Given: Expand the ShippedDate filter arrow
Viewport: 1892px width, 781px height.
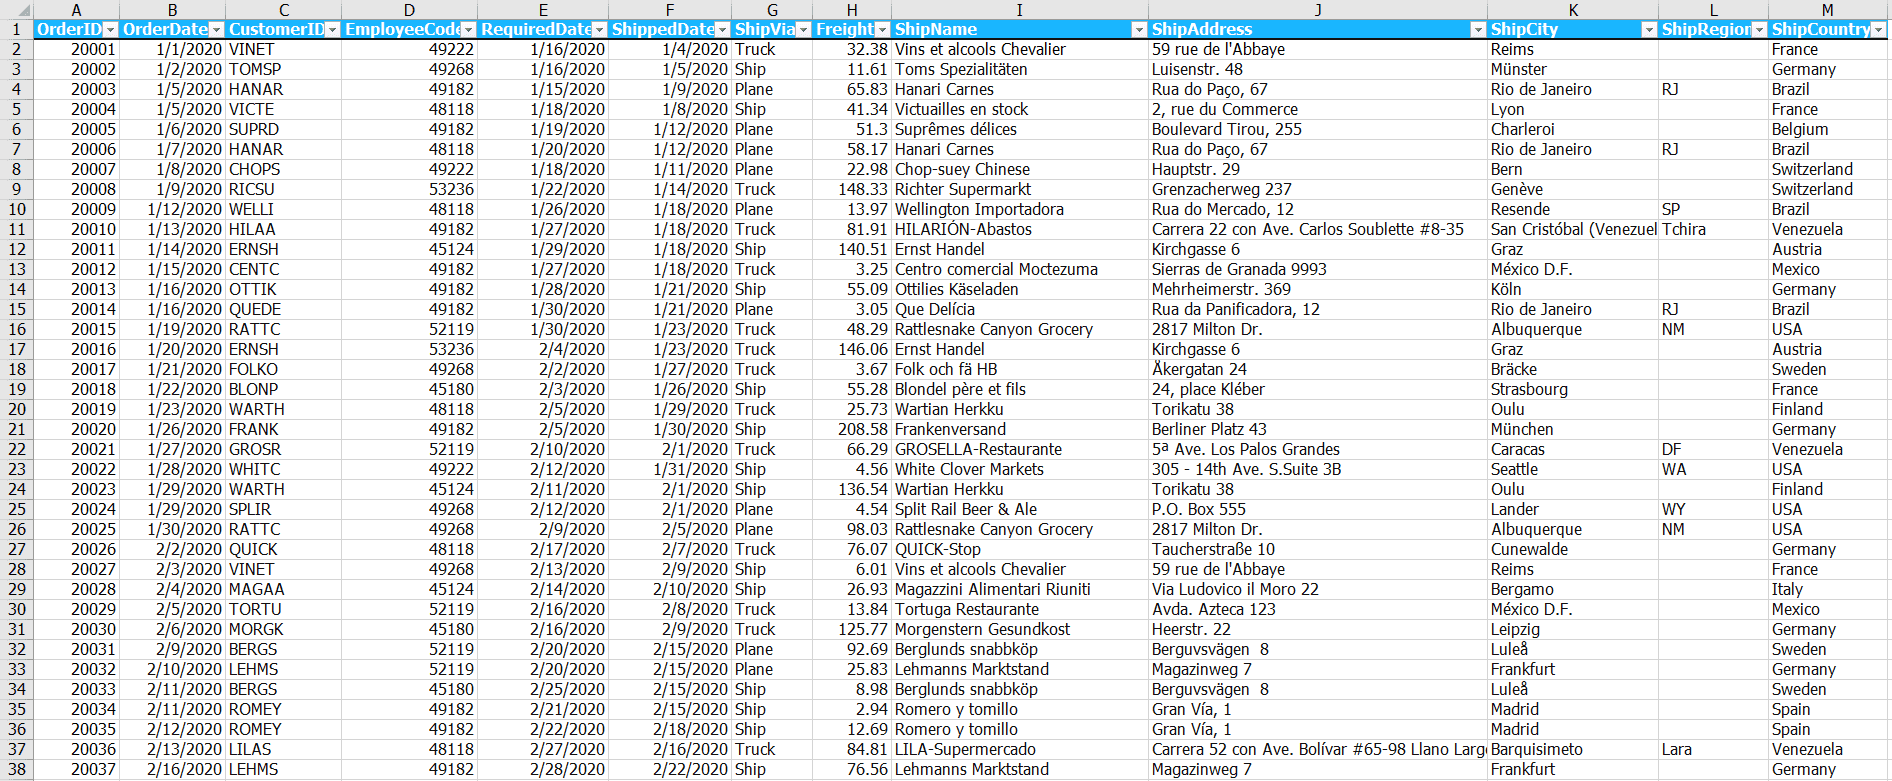Looking at the screenshot, I should (722, 30).
